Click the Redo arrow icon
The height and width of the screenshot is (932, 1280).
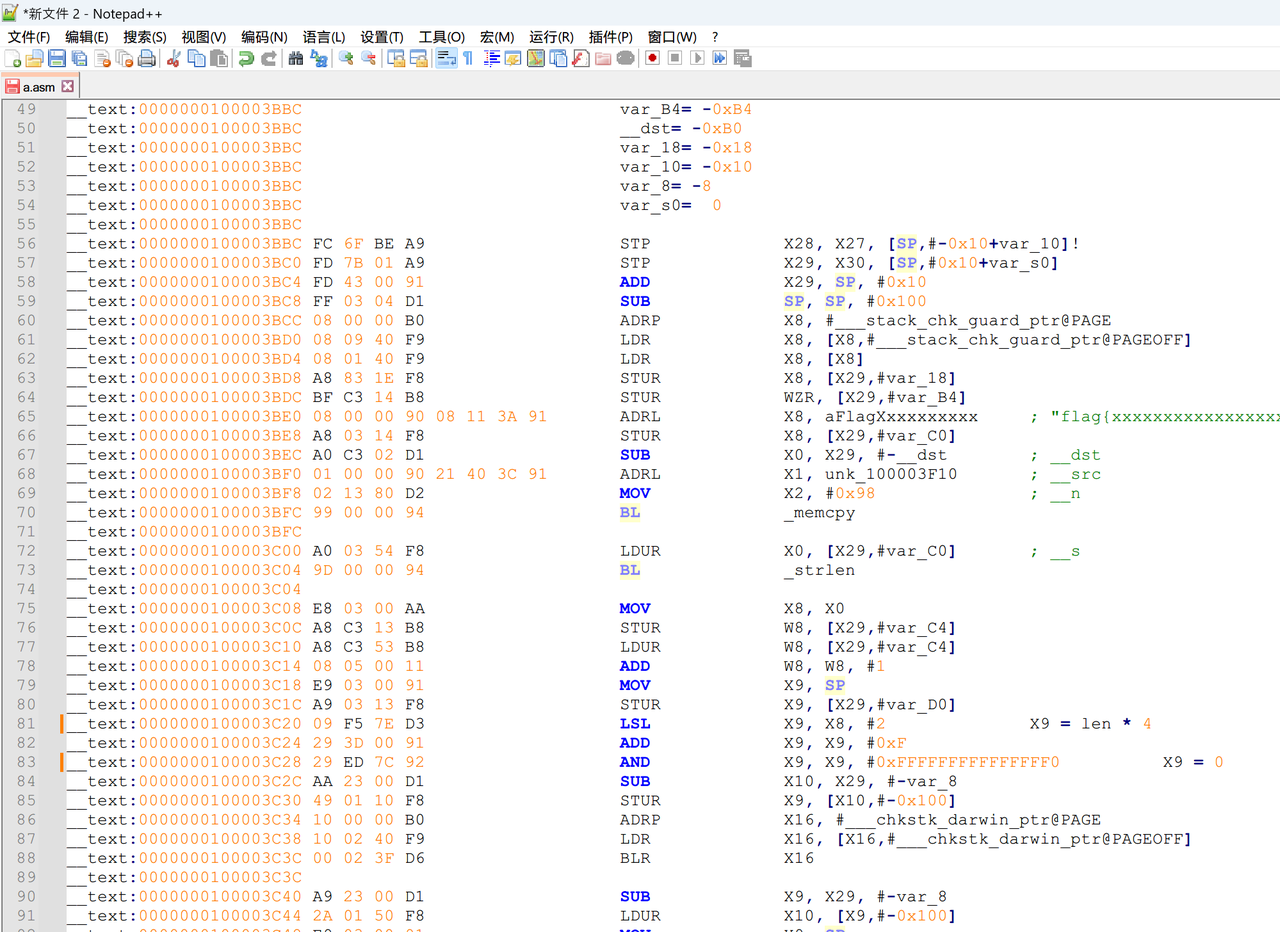coord(268,59)
